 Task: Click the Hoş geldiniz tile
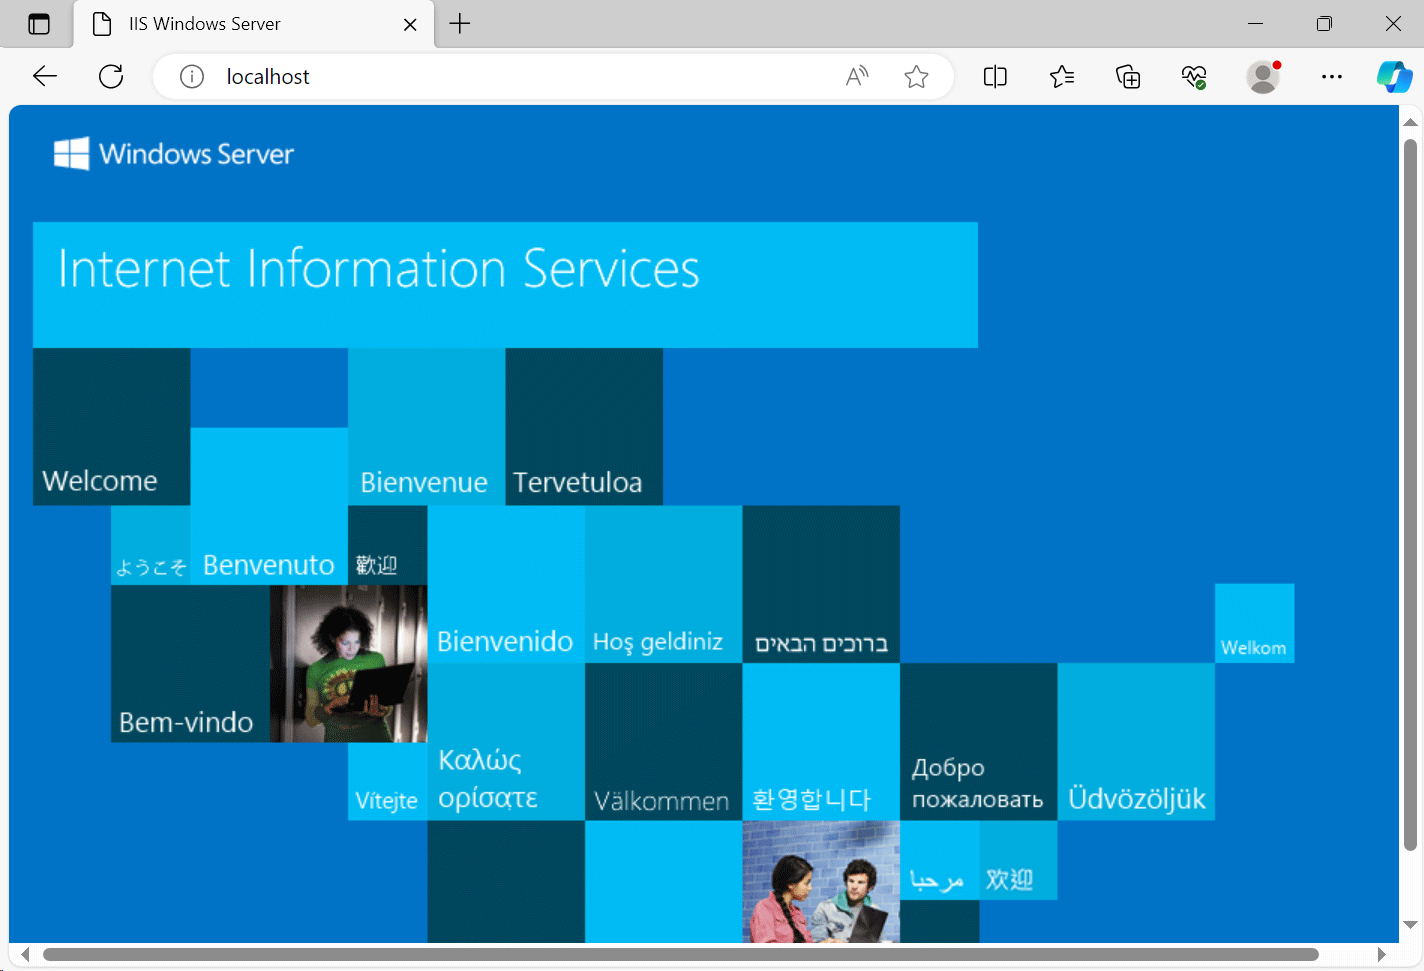click(663, 584)
